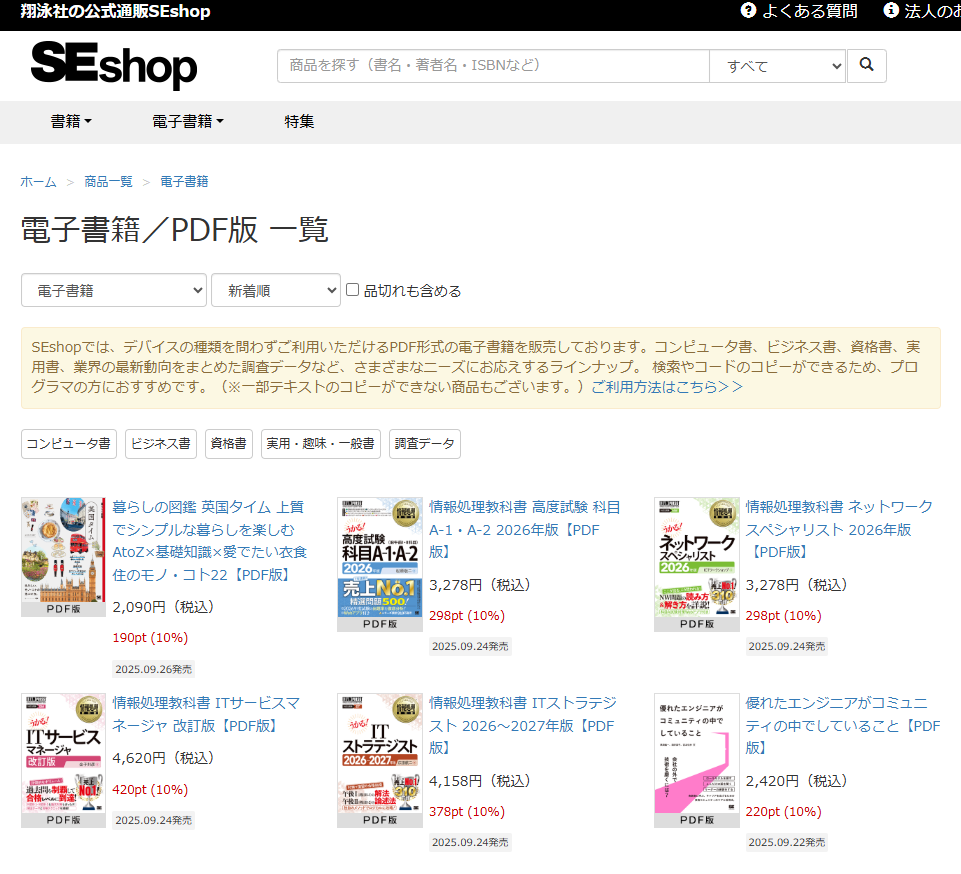This screenshot has width=961, height=874.
Task: Open title link 情報処理教科書 ITストラテジスト 2026～2027年版
Action: (523, 725)
